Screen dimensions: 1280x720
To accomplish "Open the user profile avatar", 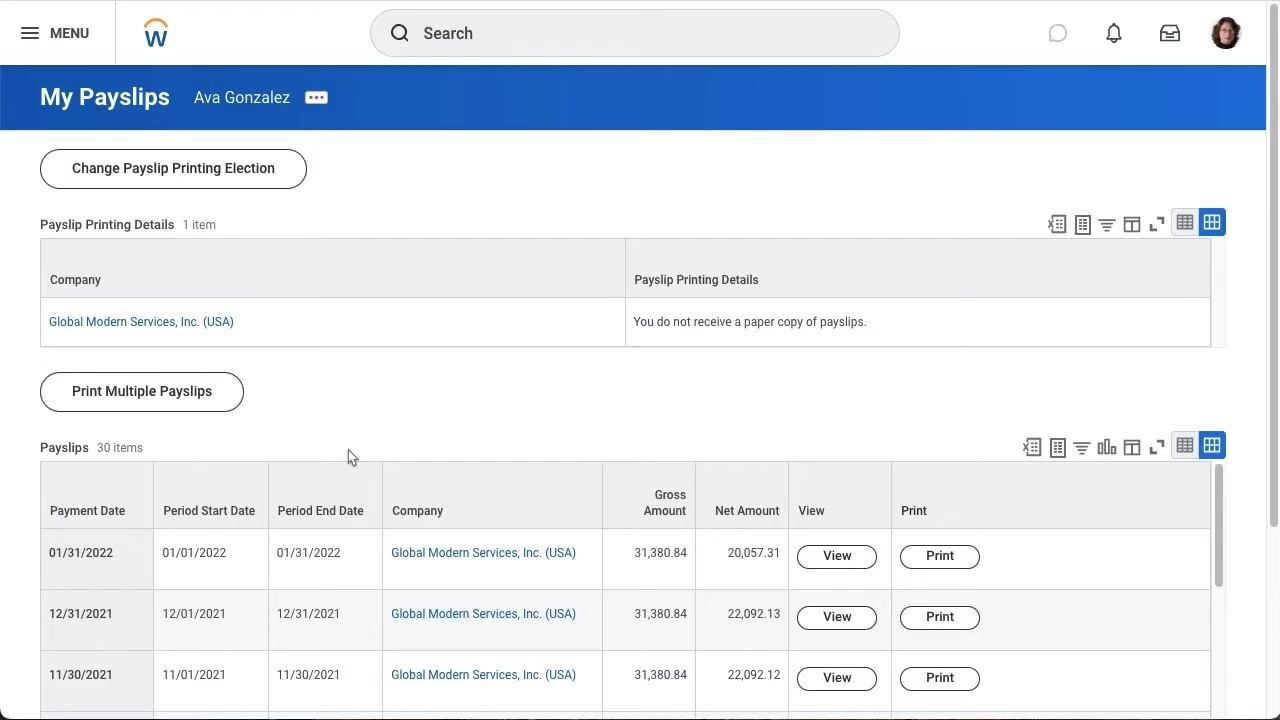I will (1226, 33).
